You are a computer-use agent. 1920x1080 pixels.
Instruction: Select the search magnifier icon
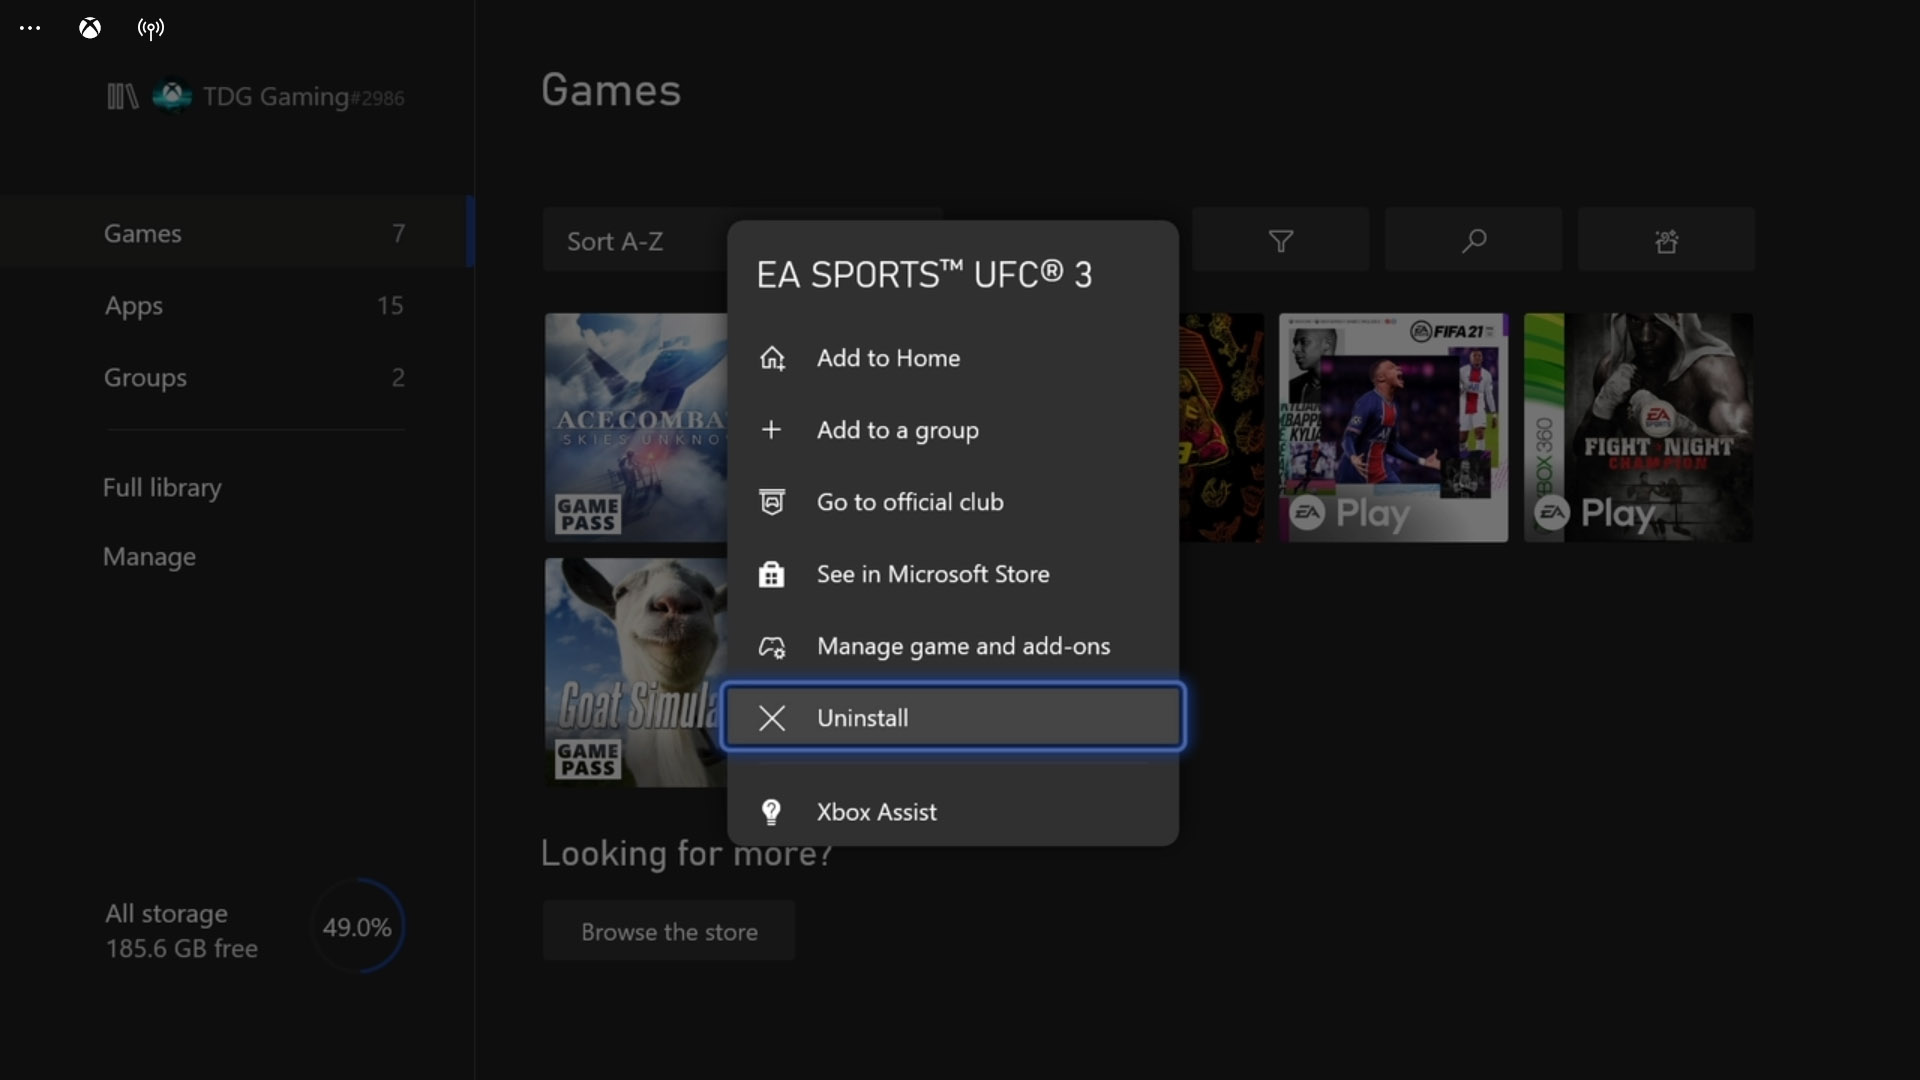click(1473, 240)
